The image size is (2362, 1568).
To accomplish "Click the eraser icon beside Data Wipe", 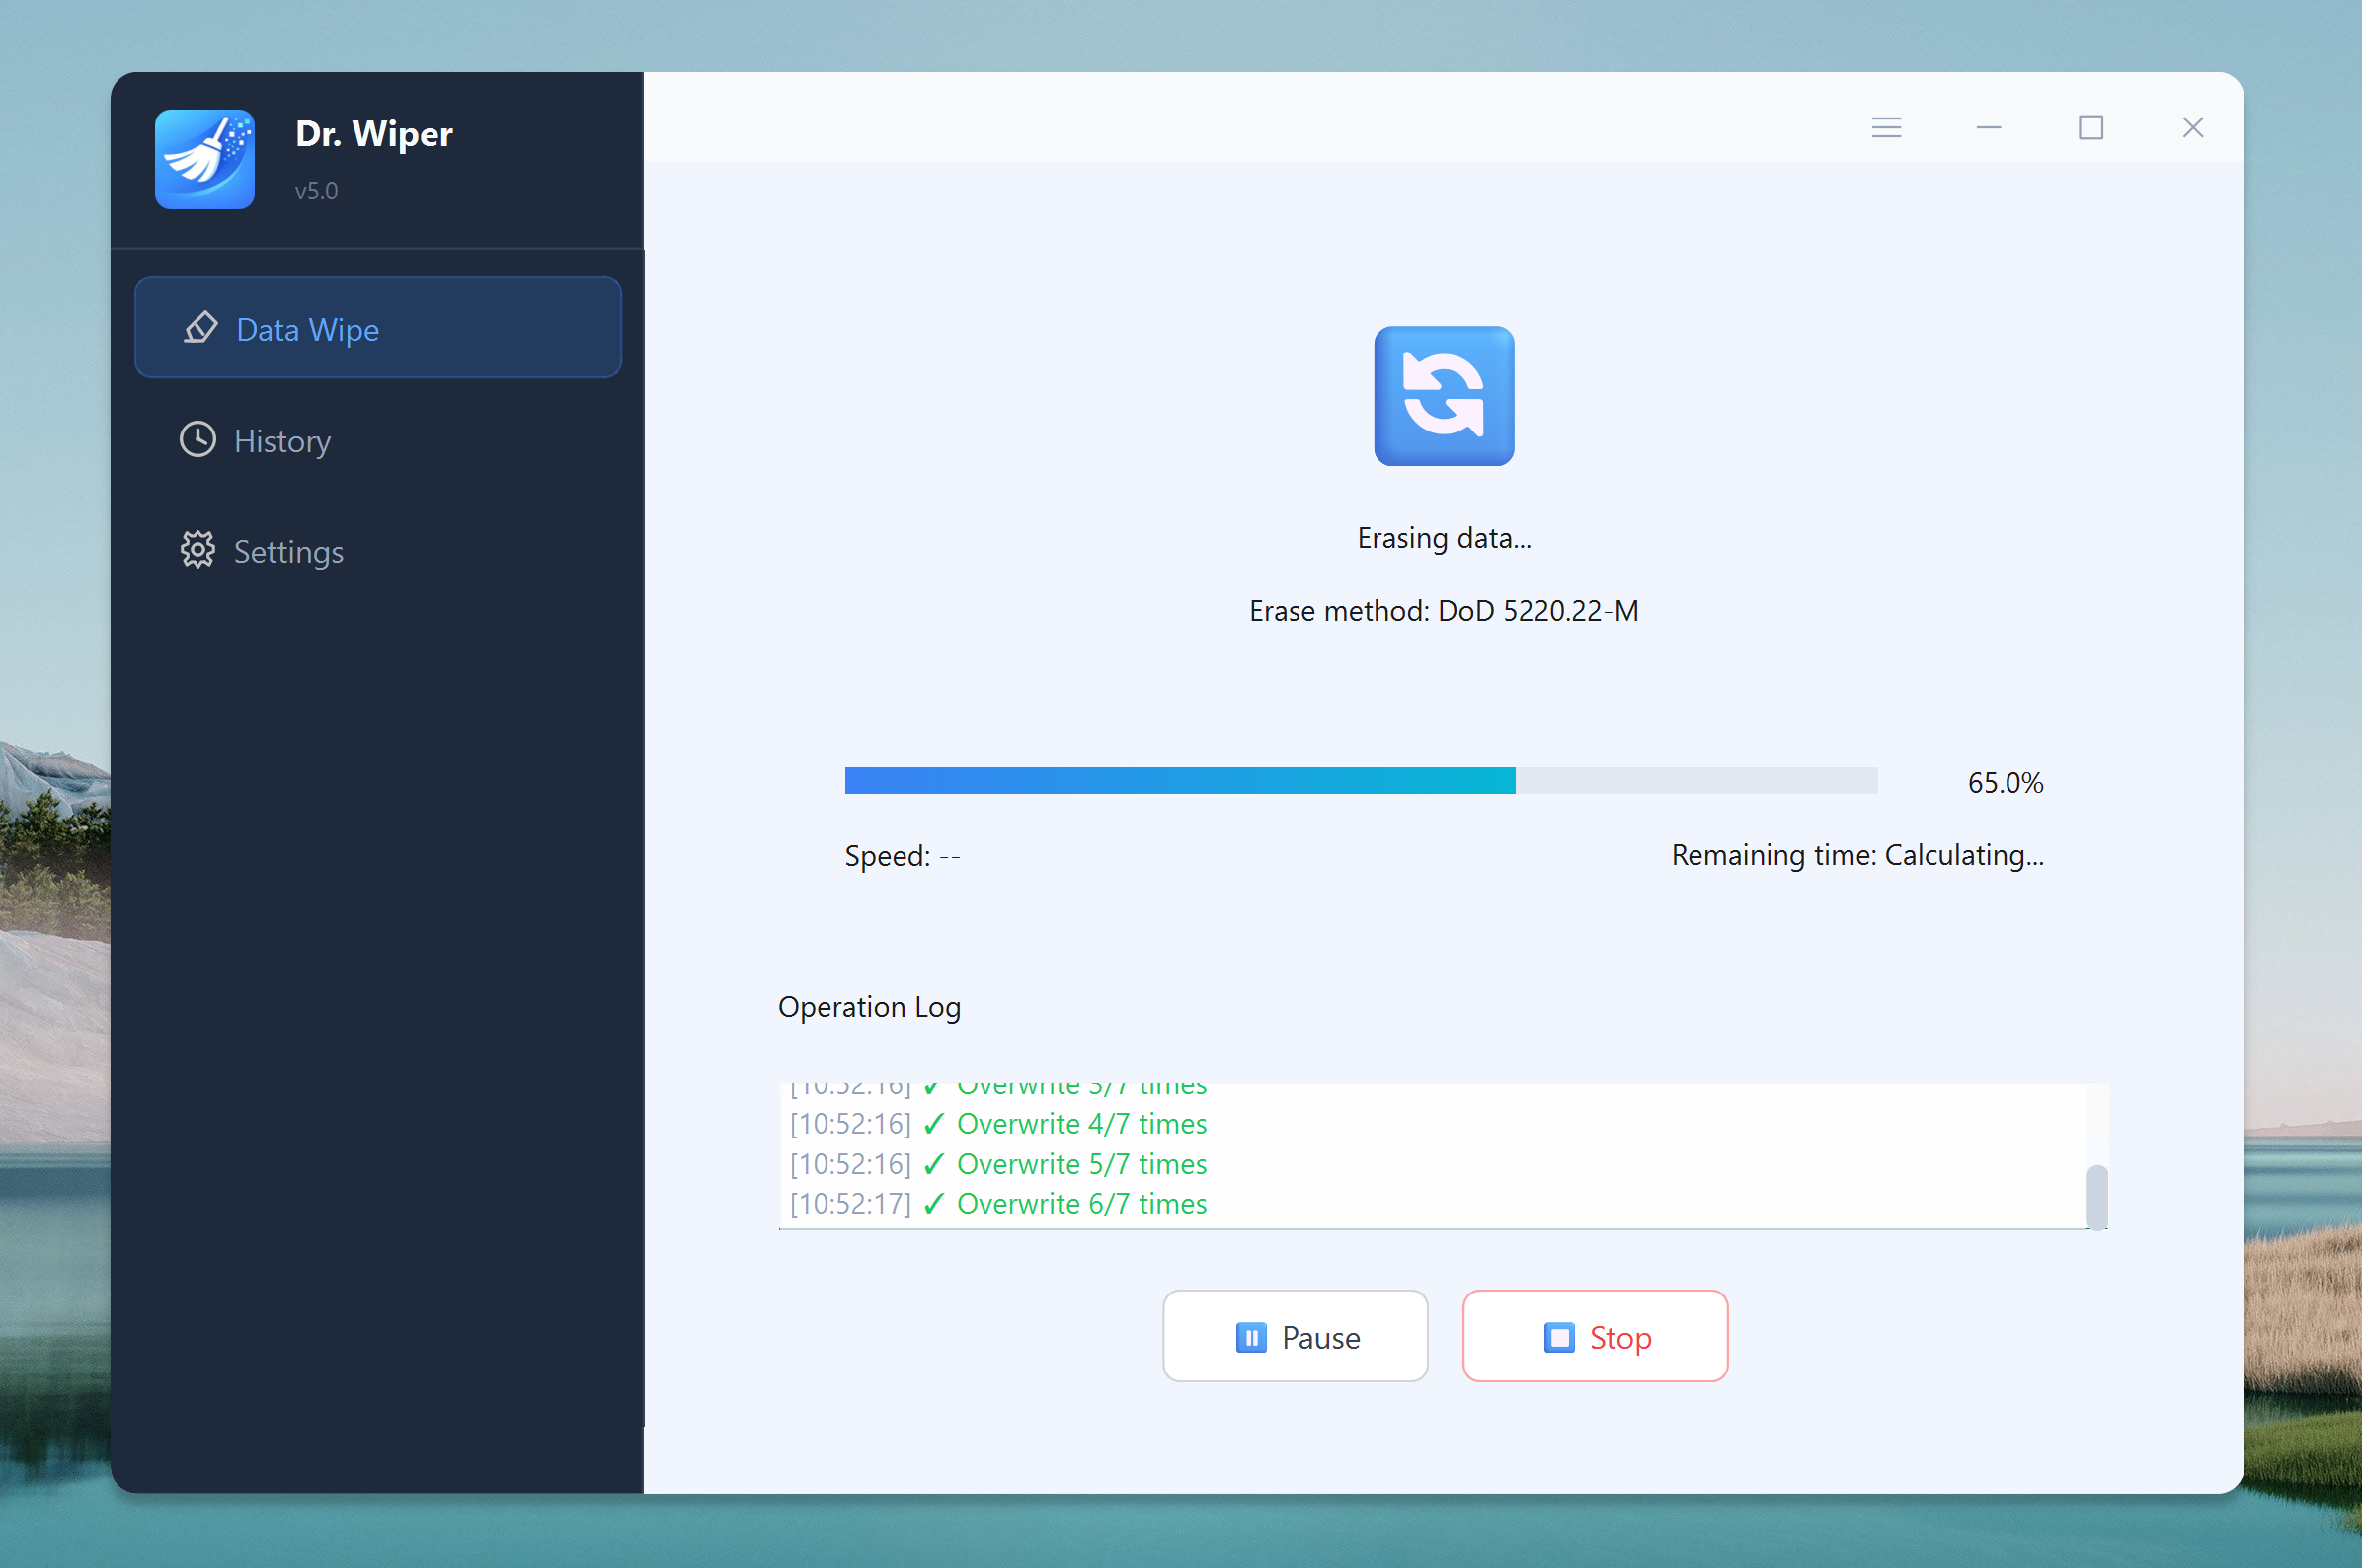I will pyautogui.click(x=201, y=328).
